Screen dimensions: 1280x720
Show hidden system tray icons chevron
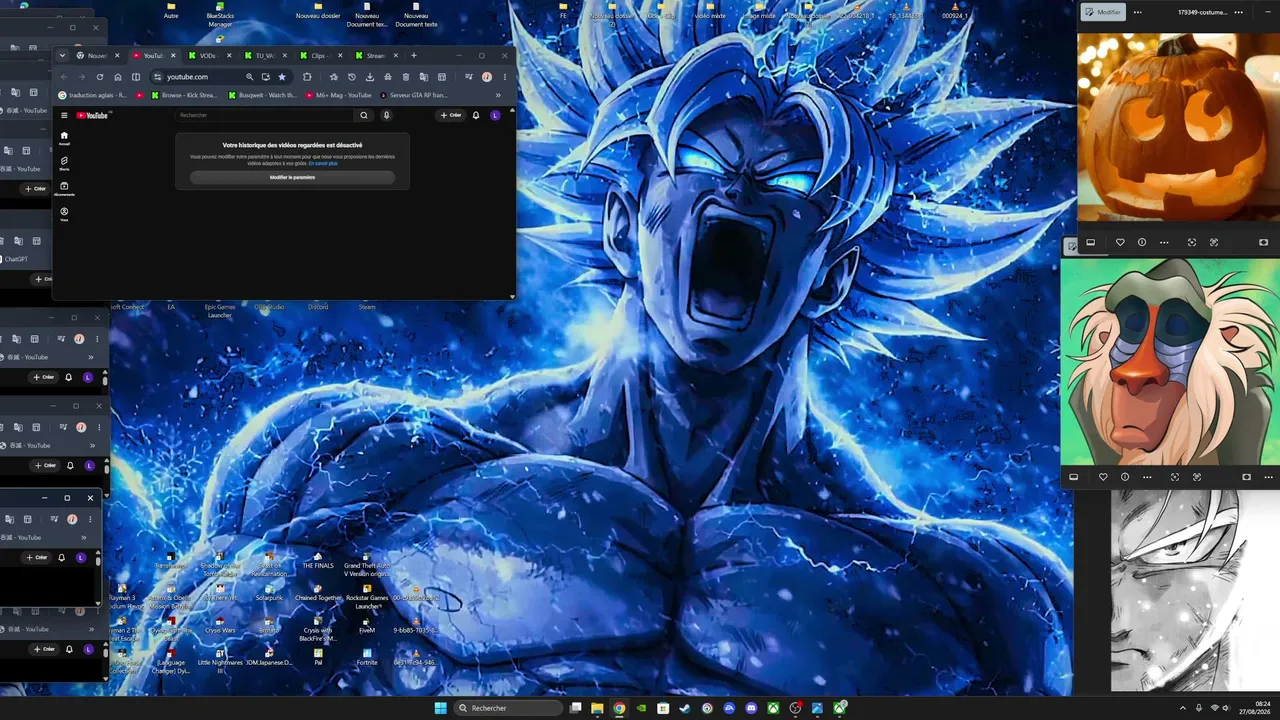pyautogui.click(x=1182, y=708)
